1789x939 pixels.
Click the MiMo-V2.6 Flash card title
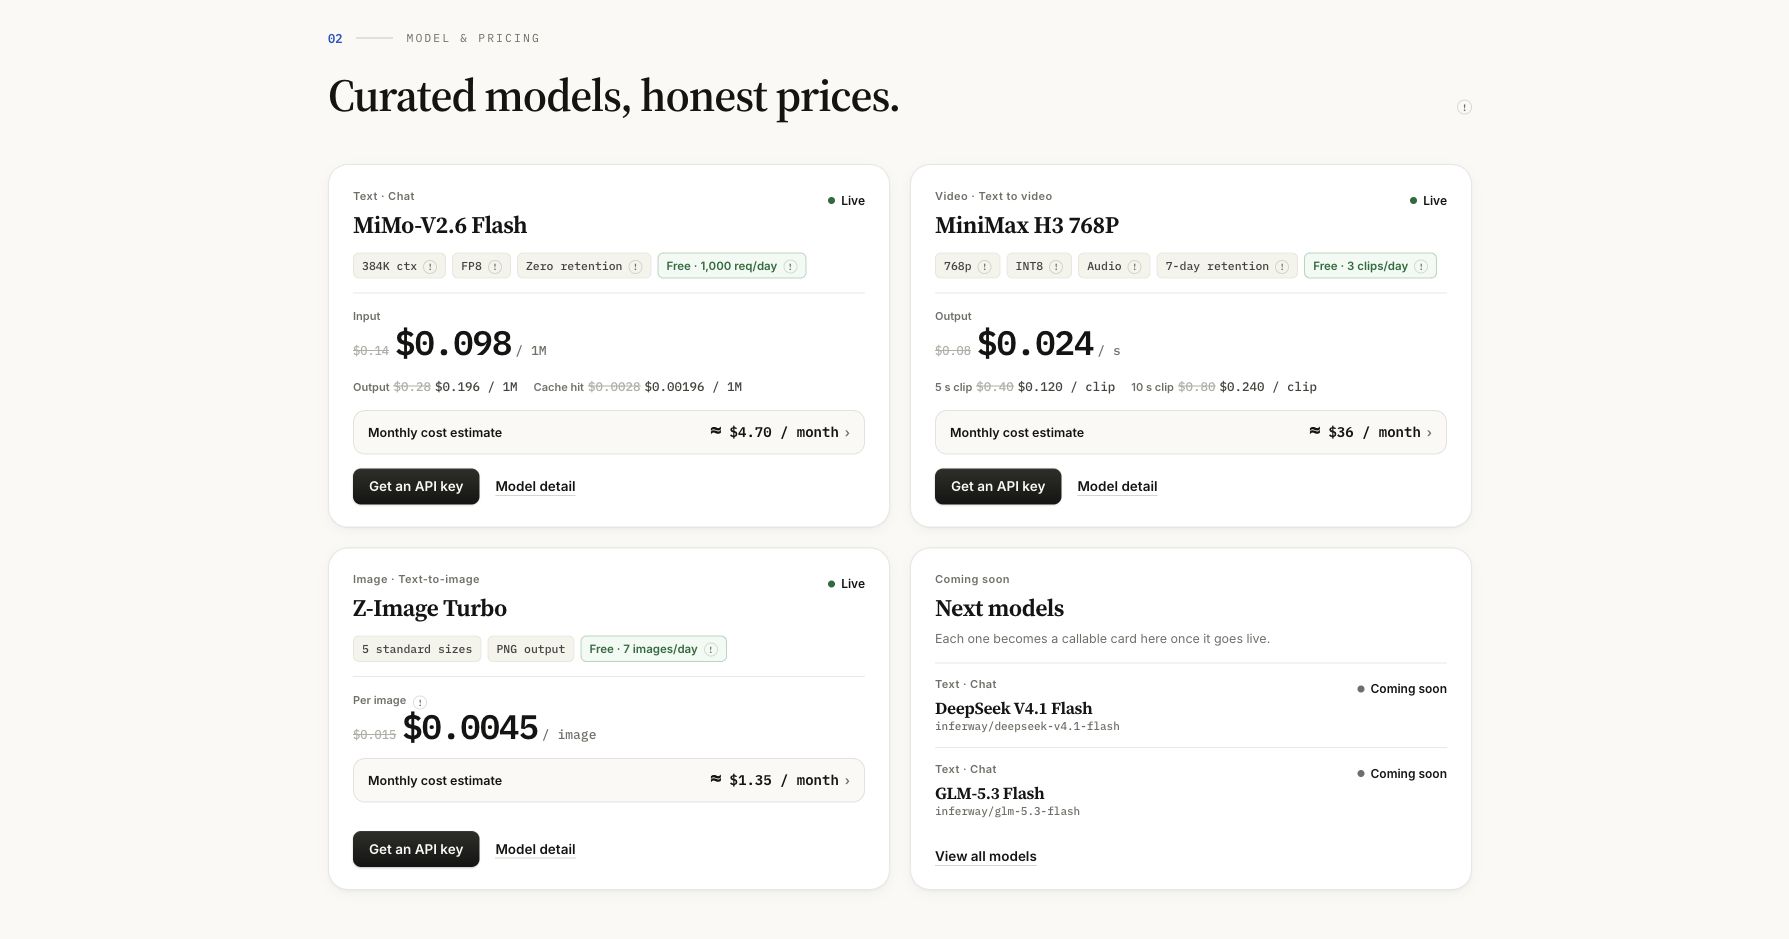(x=440, y=226)
